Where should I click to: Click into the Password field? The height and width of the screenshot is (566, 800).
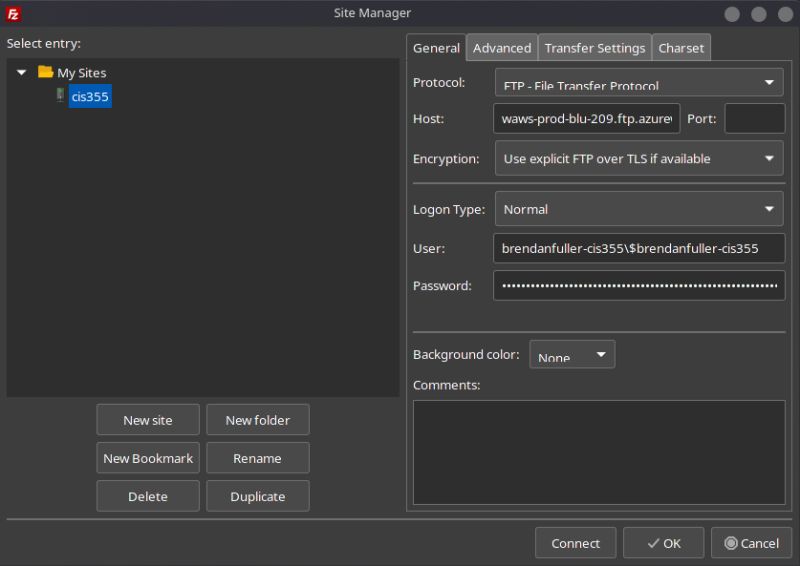point(639,285)
